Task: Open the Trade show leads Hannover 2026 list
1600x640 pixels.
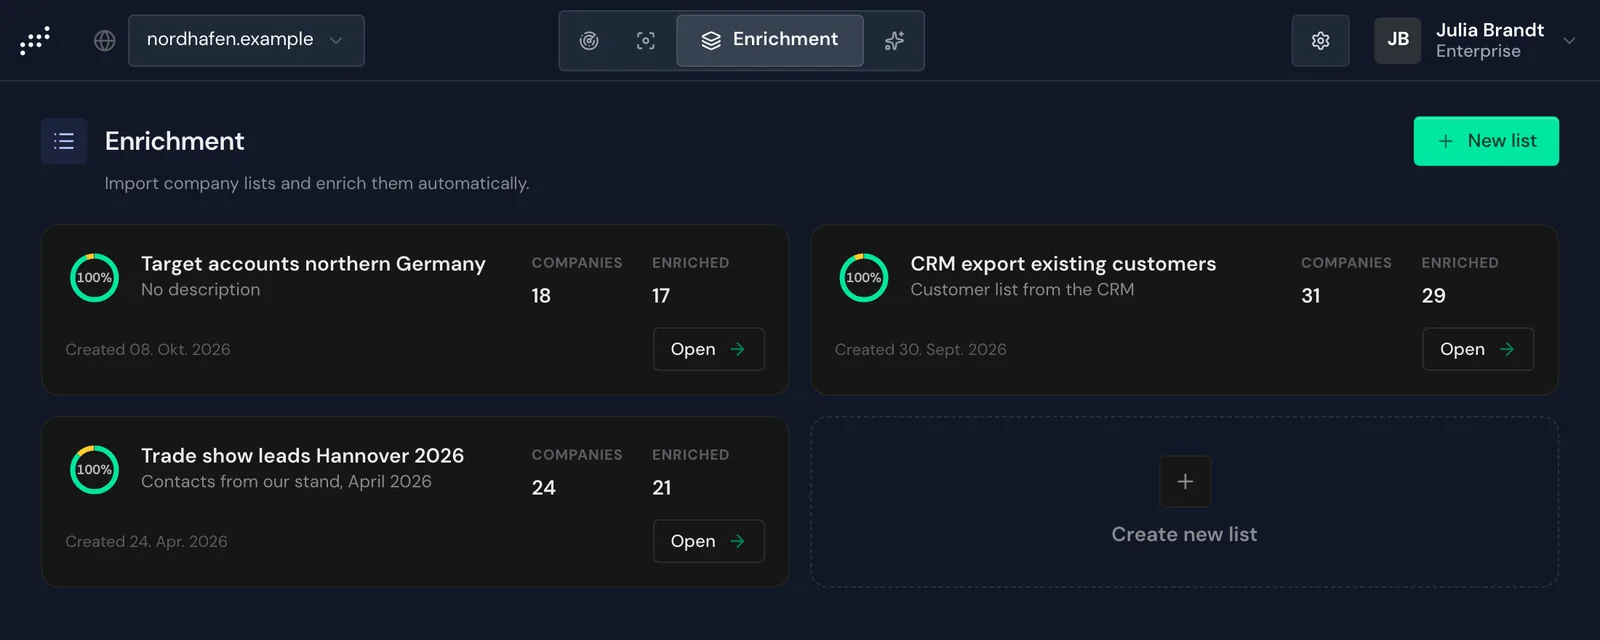Action: 709,541
